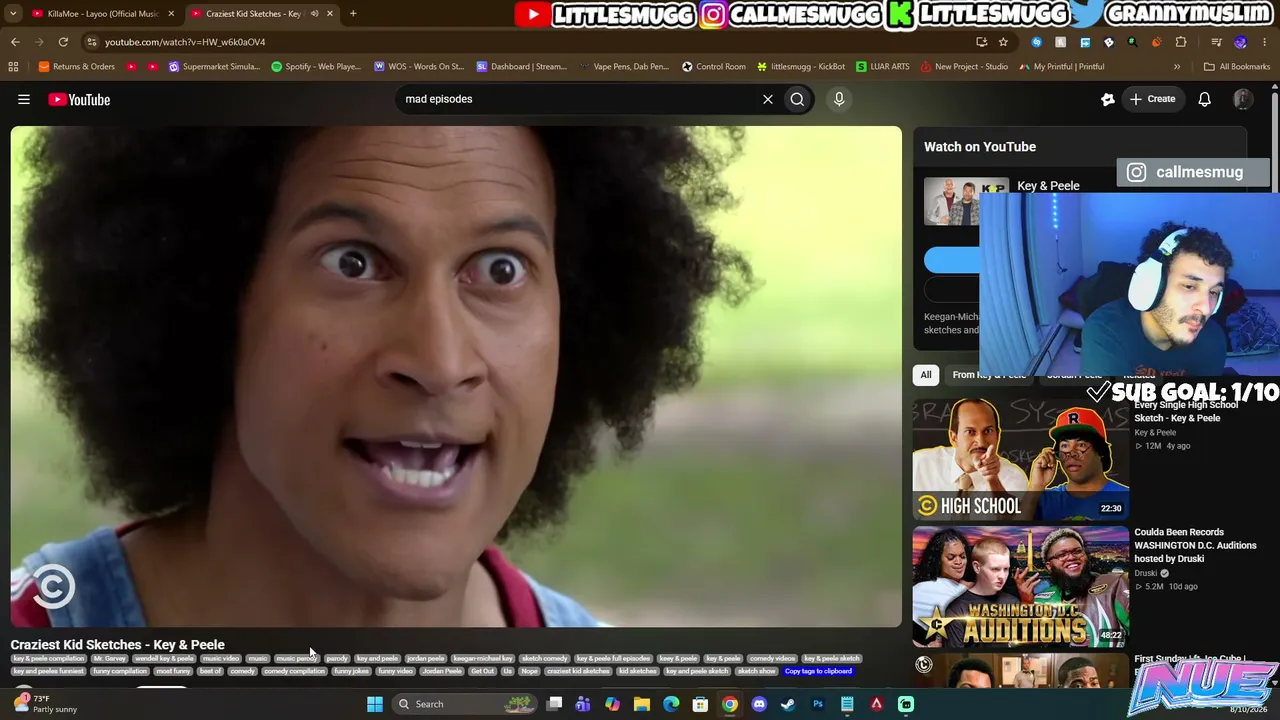Bookmark this page with the star
The height and width of the screenshot is (720, 1280).
point(1003,42)
